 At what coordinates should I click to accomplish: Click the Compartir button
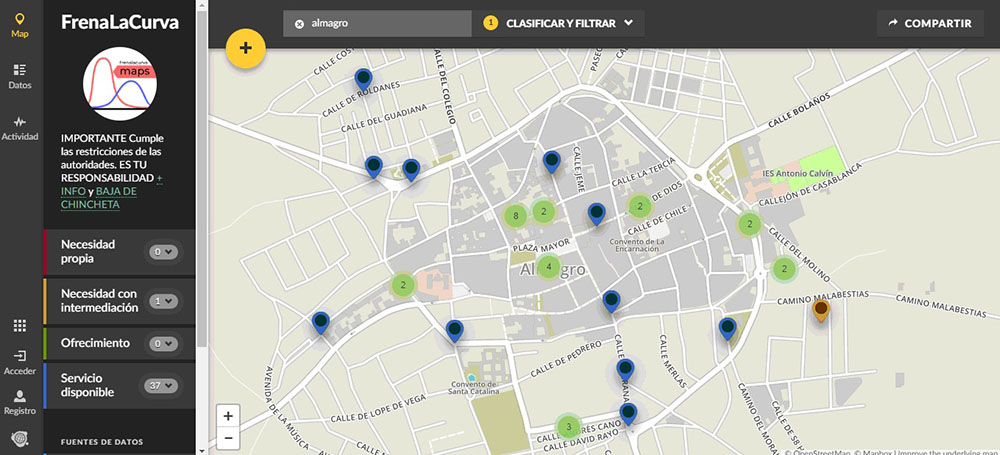(930, 23)
